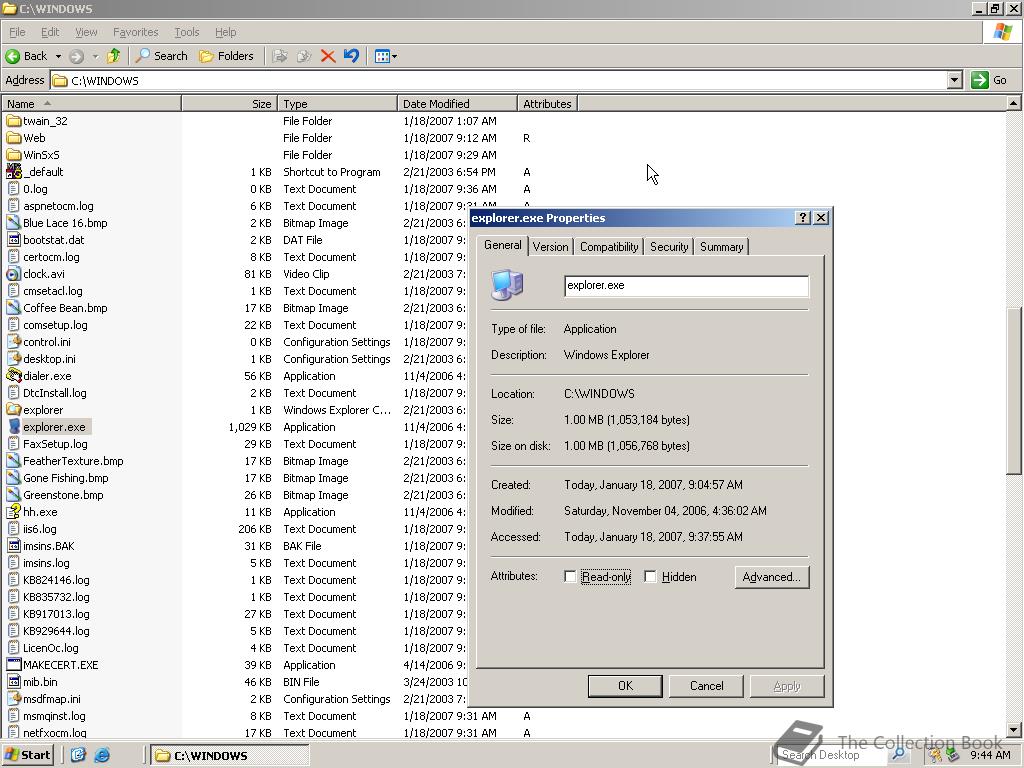The height and width of the screenshot is (768, 1024).
Task: Switch to the Compatibility tab
Action: [x=609, y=247]
